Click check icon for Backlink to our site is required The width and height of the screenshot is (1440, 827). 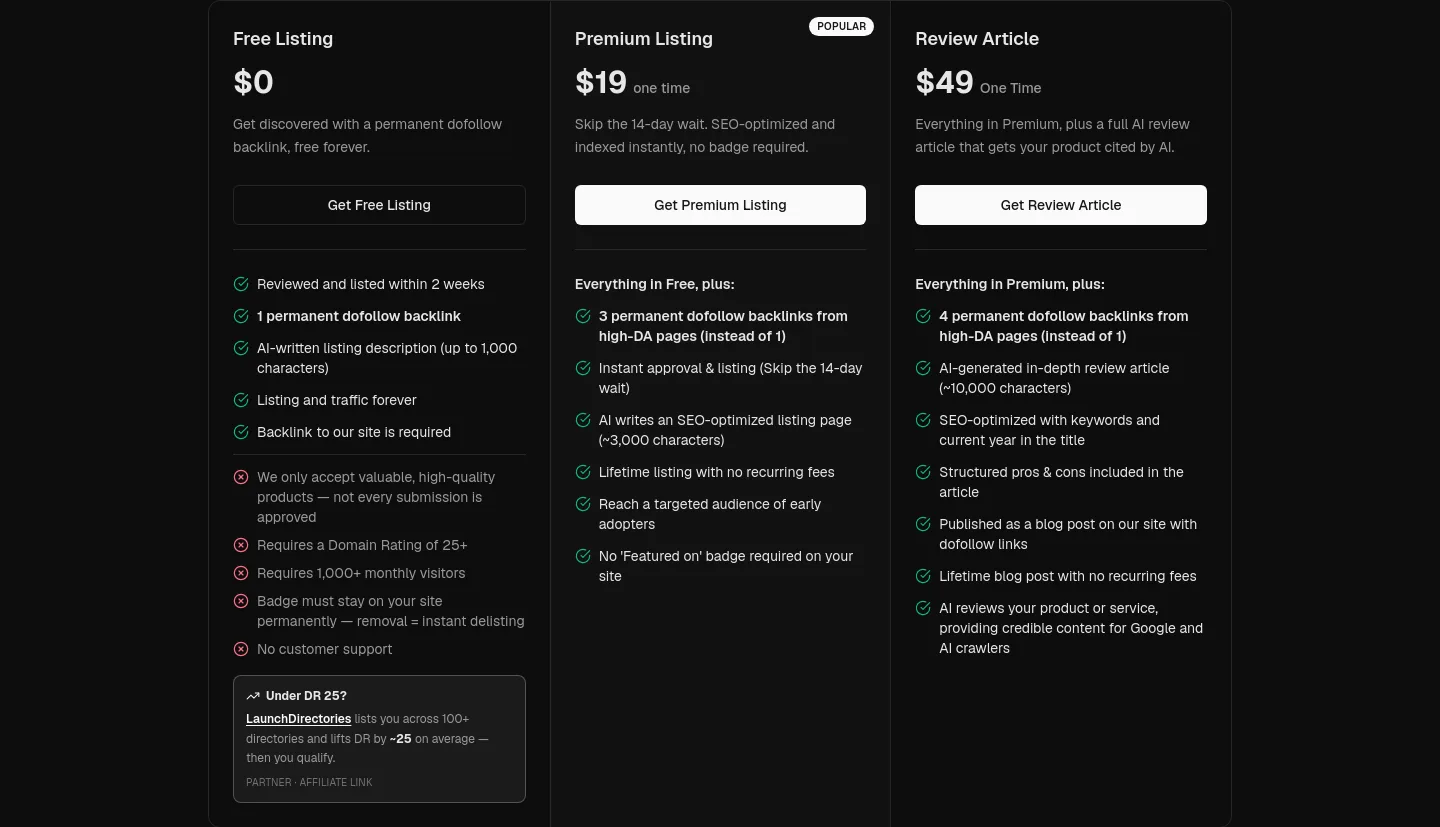click(x=241, y=432)
